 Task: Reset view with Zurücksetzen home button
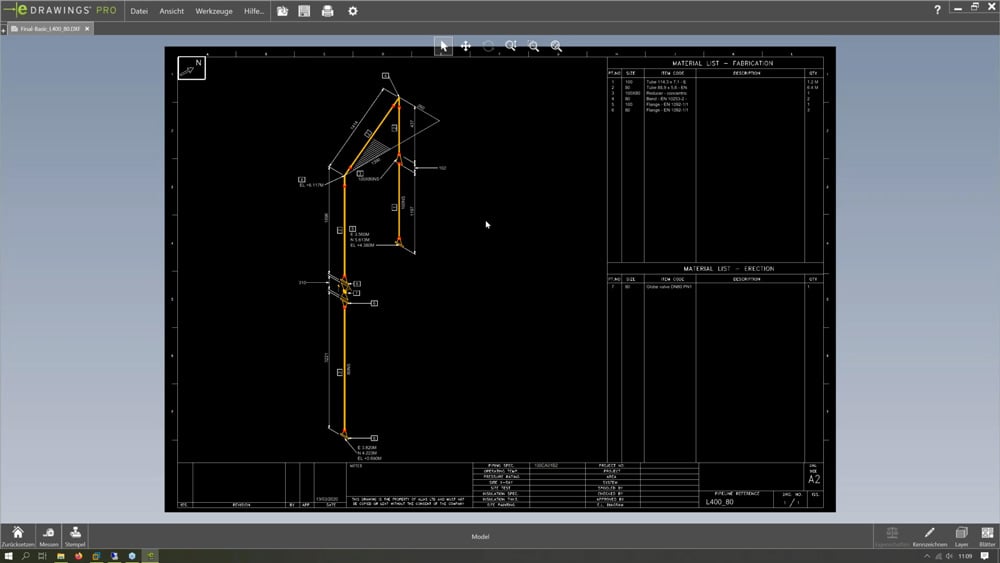click(x=17, y=536)
